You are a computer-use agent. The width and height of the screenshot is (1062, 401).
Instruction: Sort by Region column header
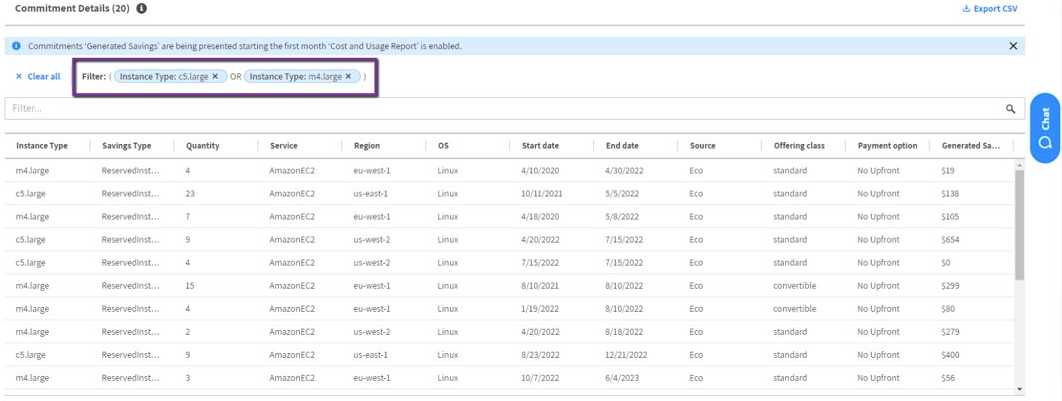point(366,146)
